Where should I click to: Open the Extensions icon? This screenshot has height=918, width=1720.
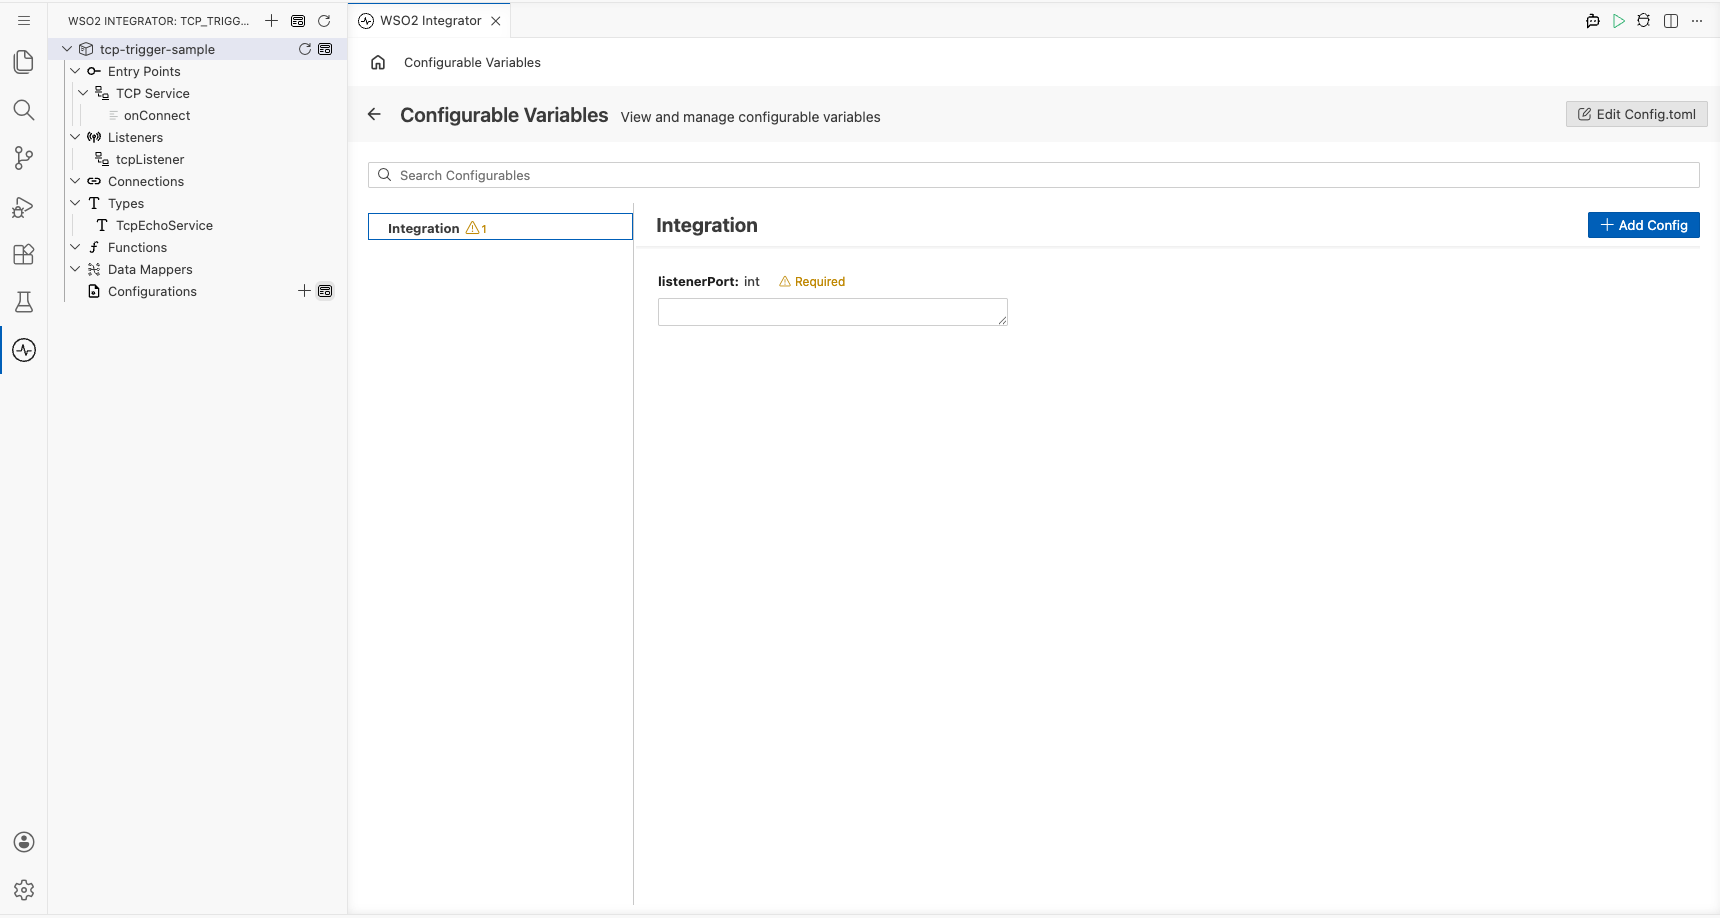[x=24, y=254]
